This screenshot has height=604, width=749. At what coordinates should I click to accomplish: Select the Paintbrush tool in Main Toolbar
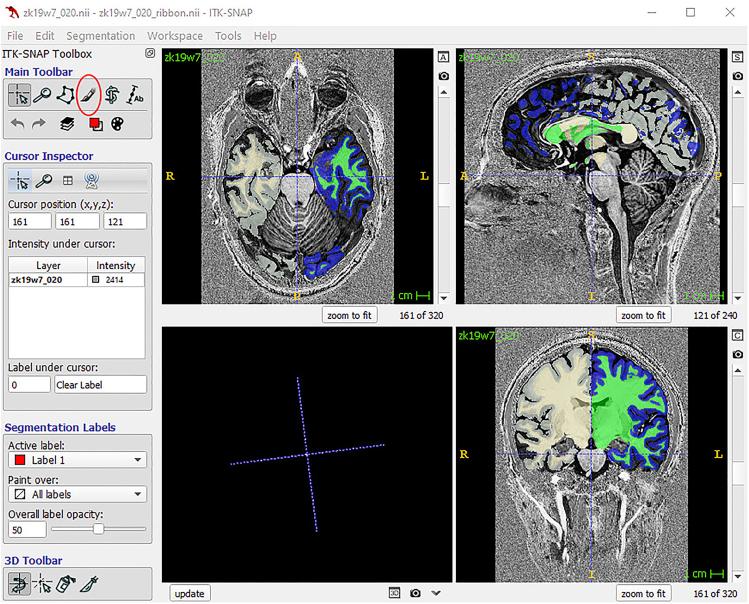click(x=89, y=95)
